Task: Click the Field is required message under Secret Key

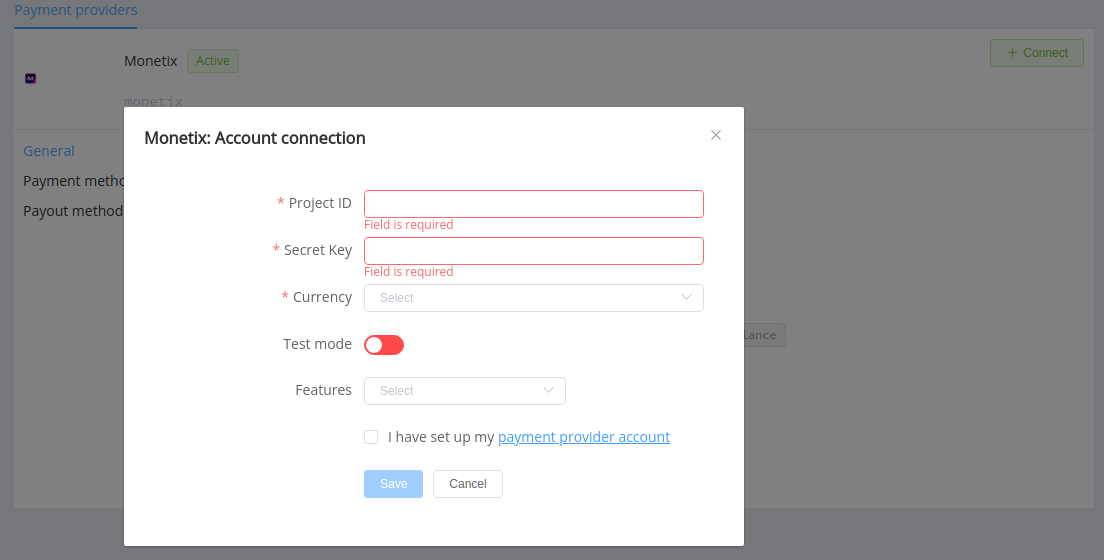Action: click(408, 272)
